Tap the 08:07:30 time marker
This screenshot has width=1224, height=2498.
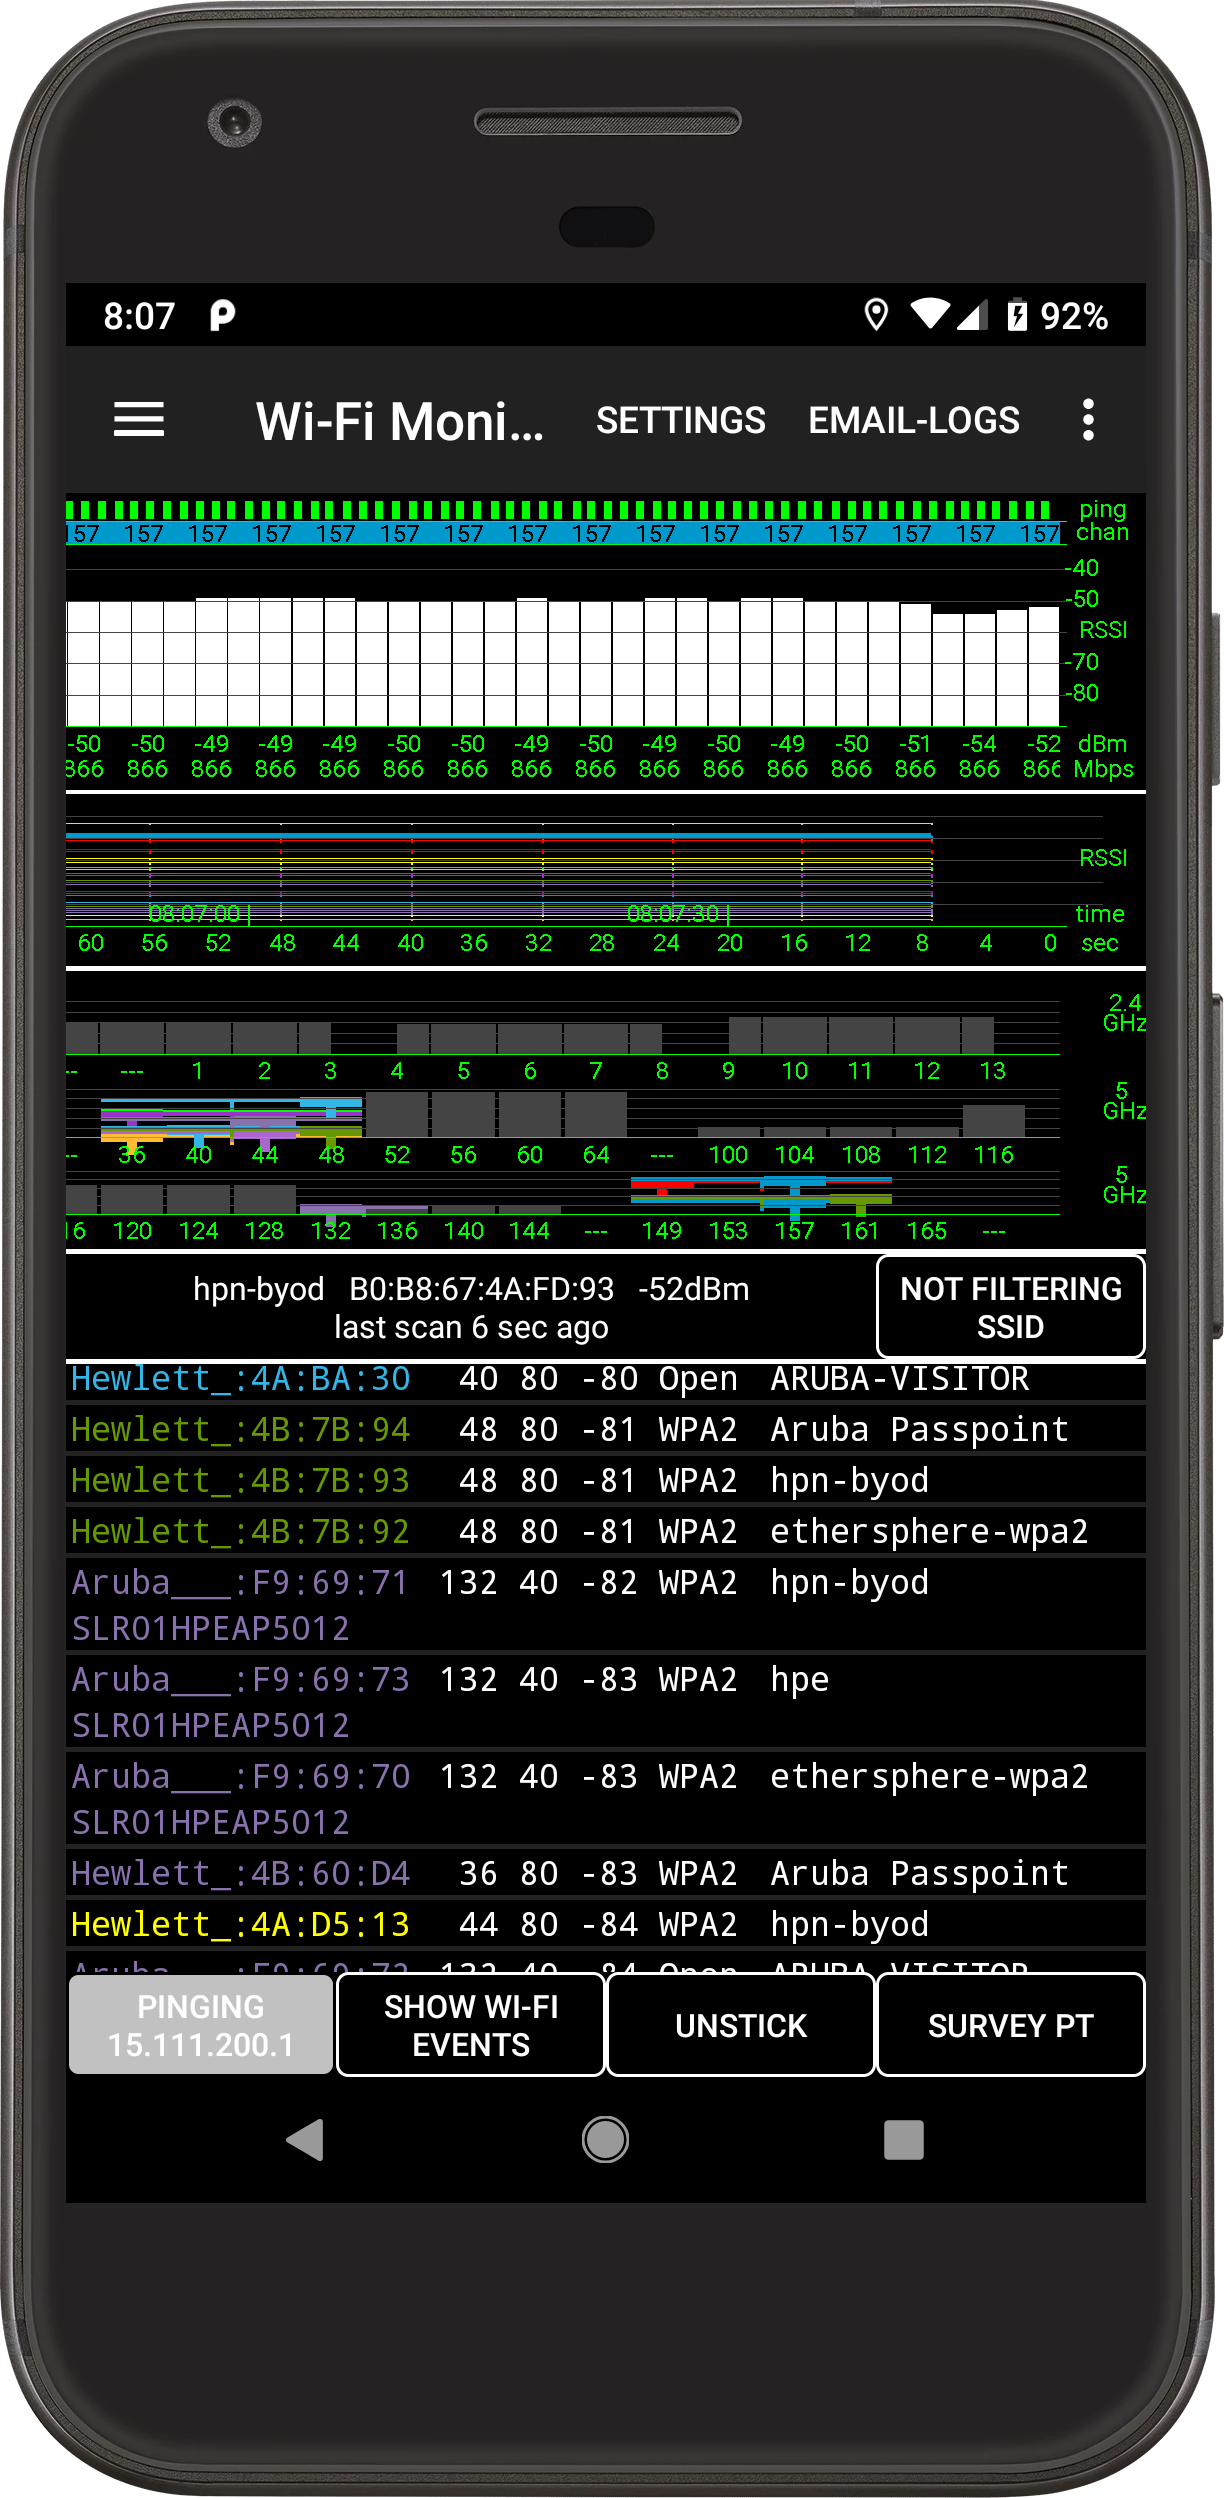[674, 913]
